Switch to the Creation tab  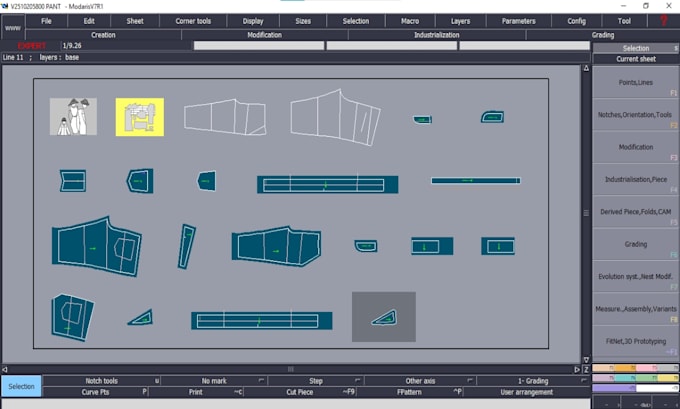coord(103,35)
